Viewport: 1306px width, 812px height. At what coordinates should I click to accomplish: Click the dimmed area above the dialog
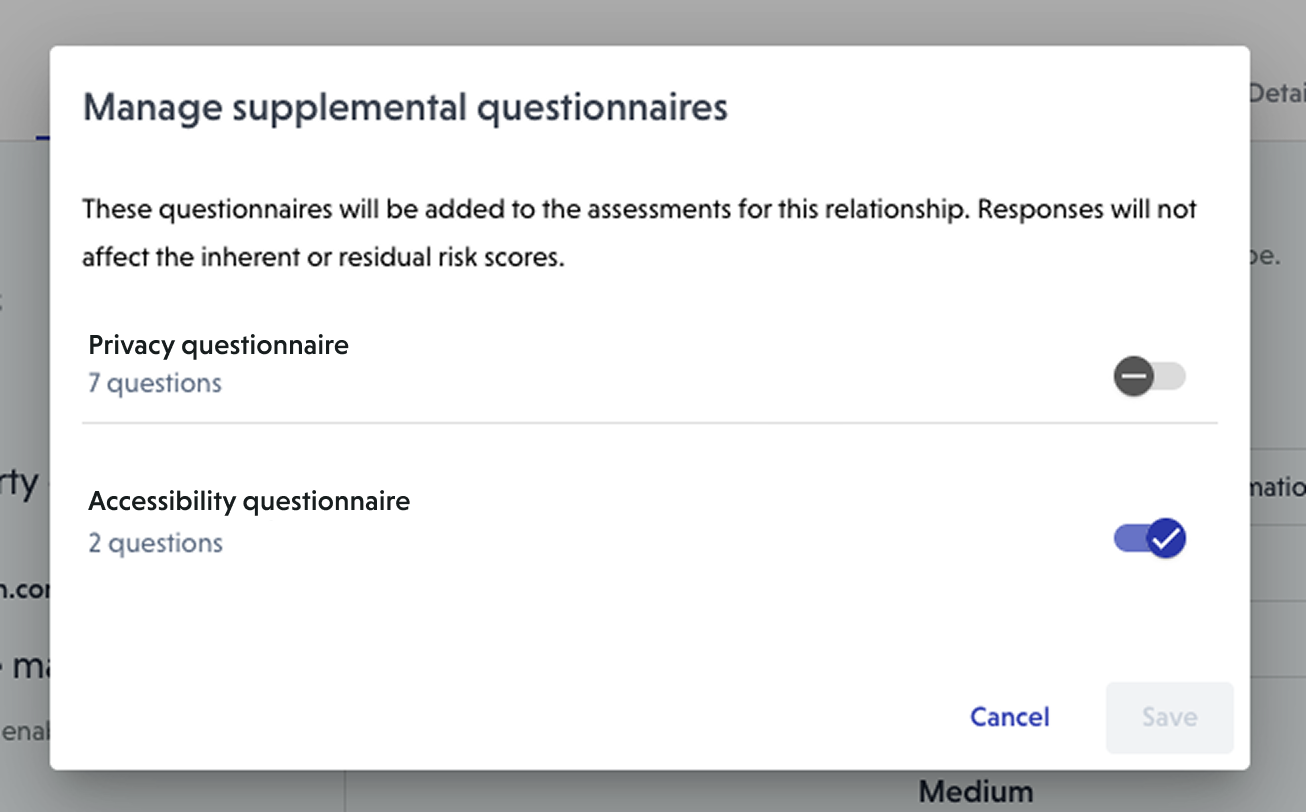pos(650,20)
